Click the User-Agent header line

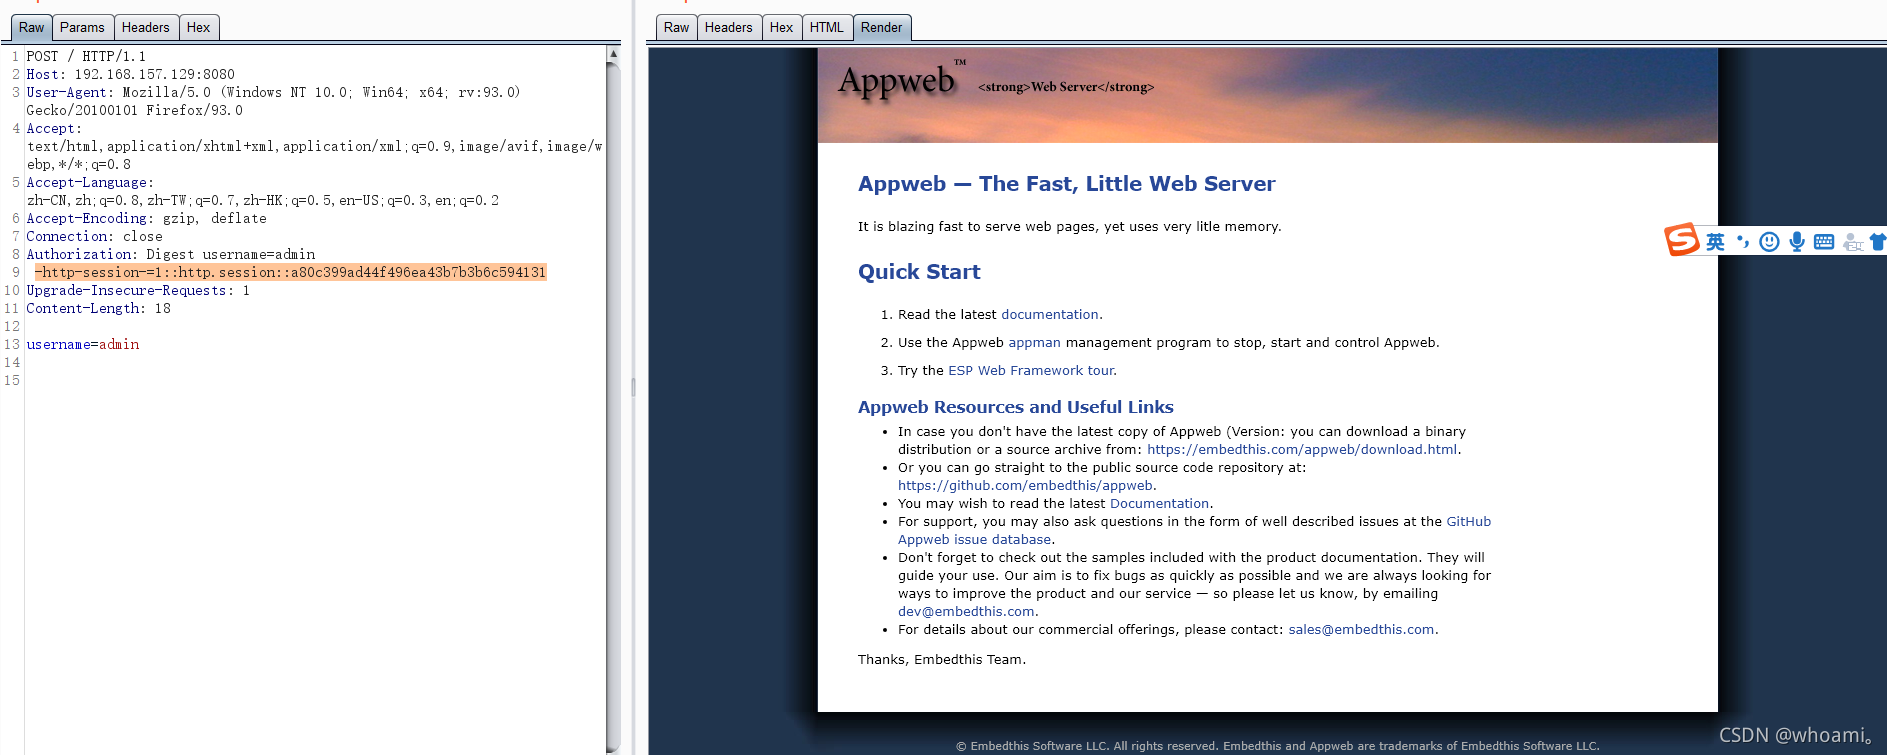[273, 101]
